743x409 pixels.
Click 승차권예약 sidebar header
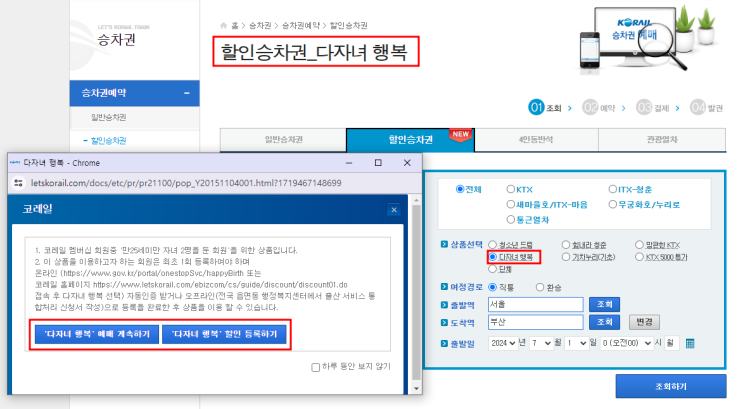click(135, 93)
